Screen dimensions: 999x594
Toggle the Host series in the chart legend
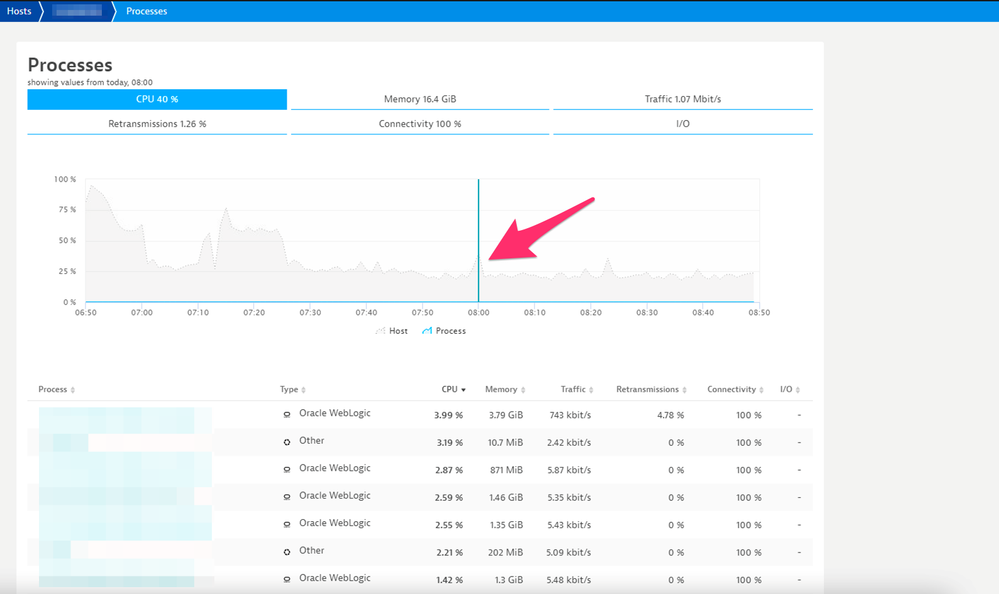[391, 331]
